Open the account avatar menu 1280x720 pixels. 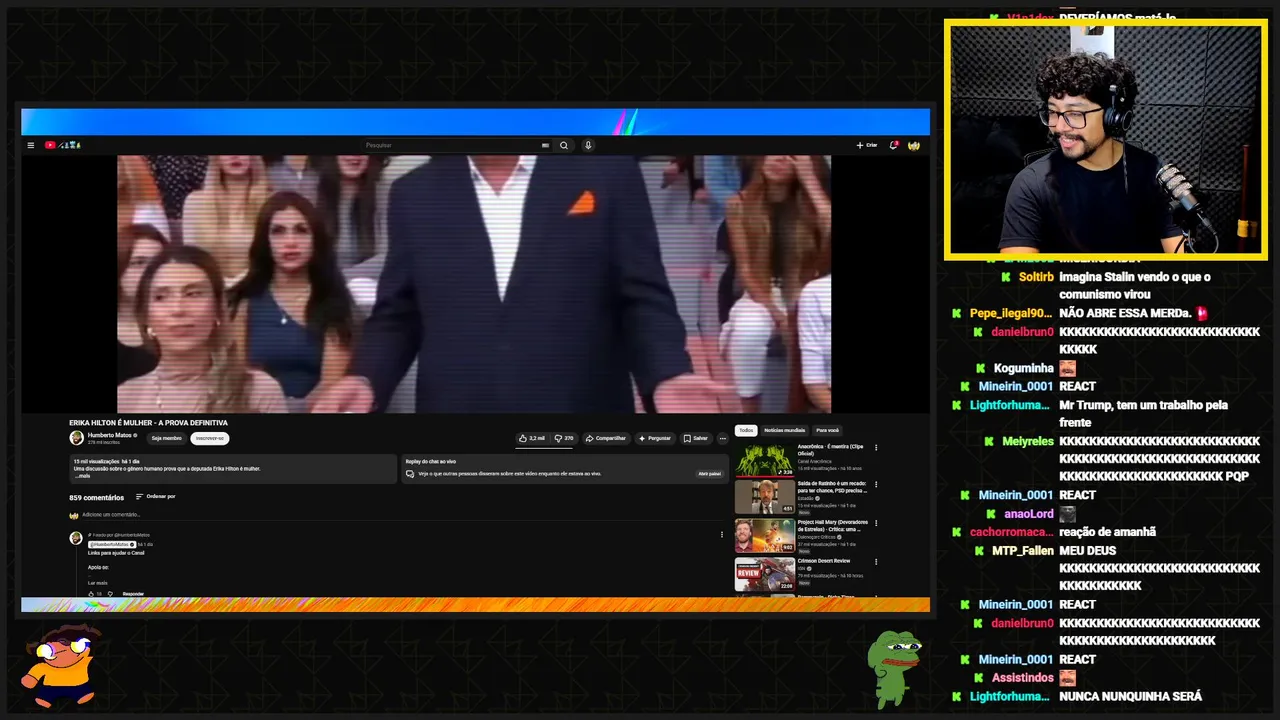tap(914, 145)
